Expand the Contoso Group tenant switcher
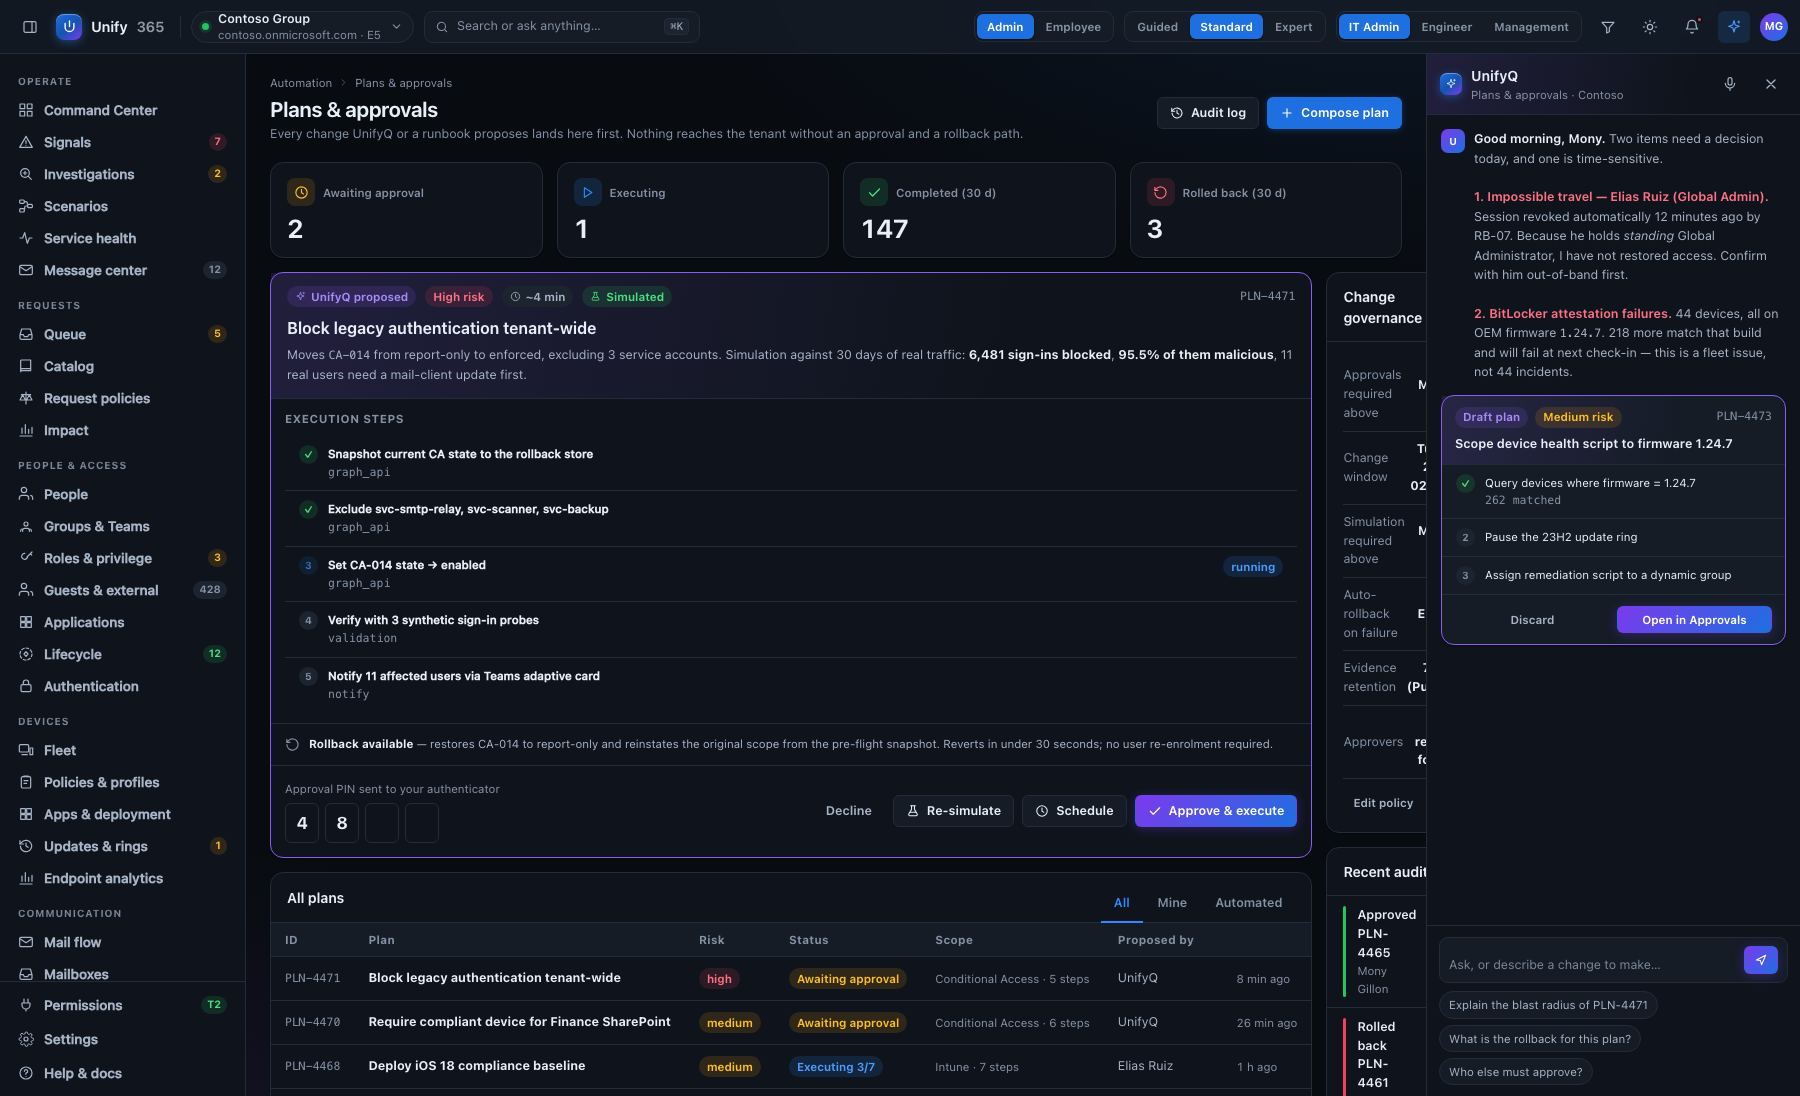The image size is (1800, 1096). [x=301, y=27]
